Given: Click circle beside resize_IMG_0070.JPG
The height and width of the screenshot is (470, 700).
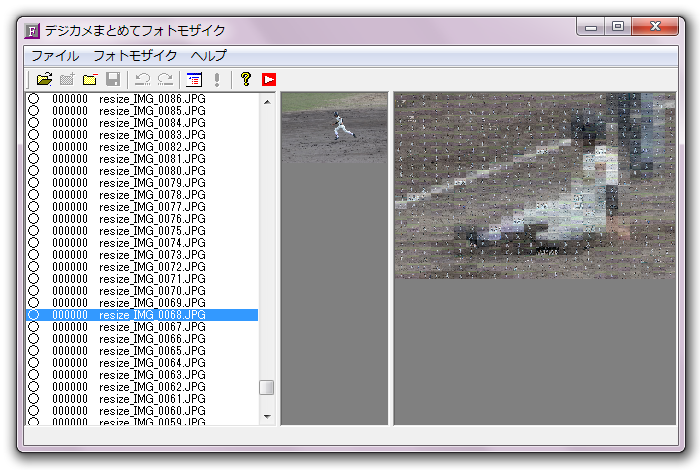Looking at the screenshot, I should (x=33, y=291).
